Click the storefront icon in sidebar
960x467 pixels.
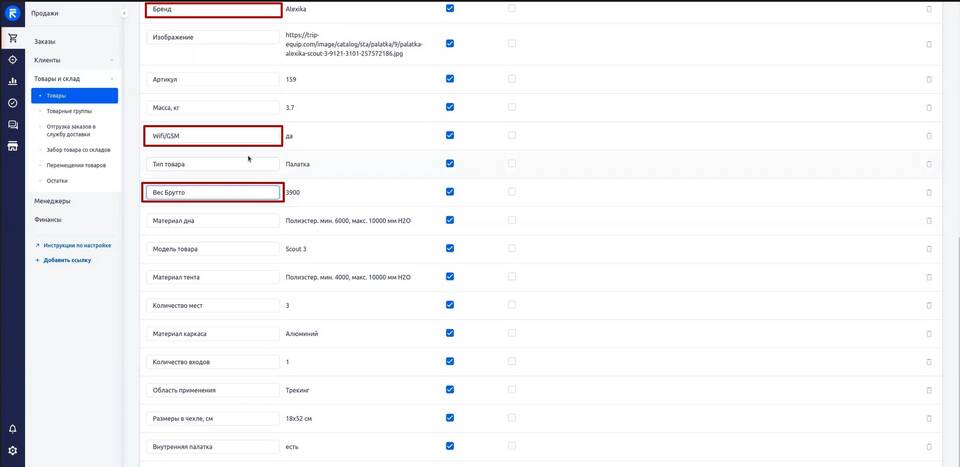point(12,146)
